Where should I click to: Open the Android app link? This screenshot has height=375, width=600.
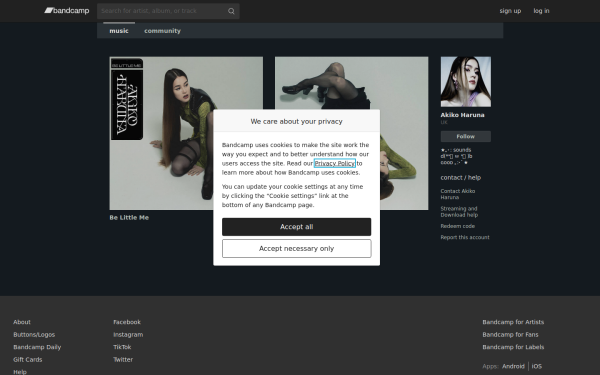514,366
